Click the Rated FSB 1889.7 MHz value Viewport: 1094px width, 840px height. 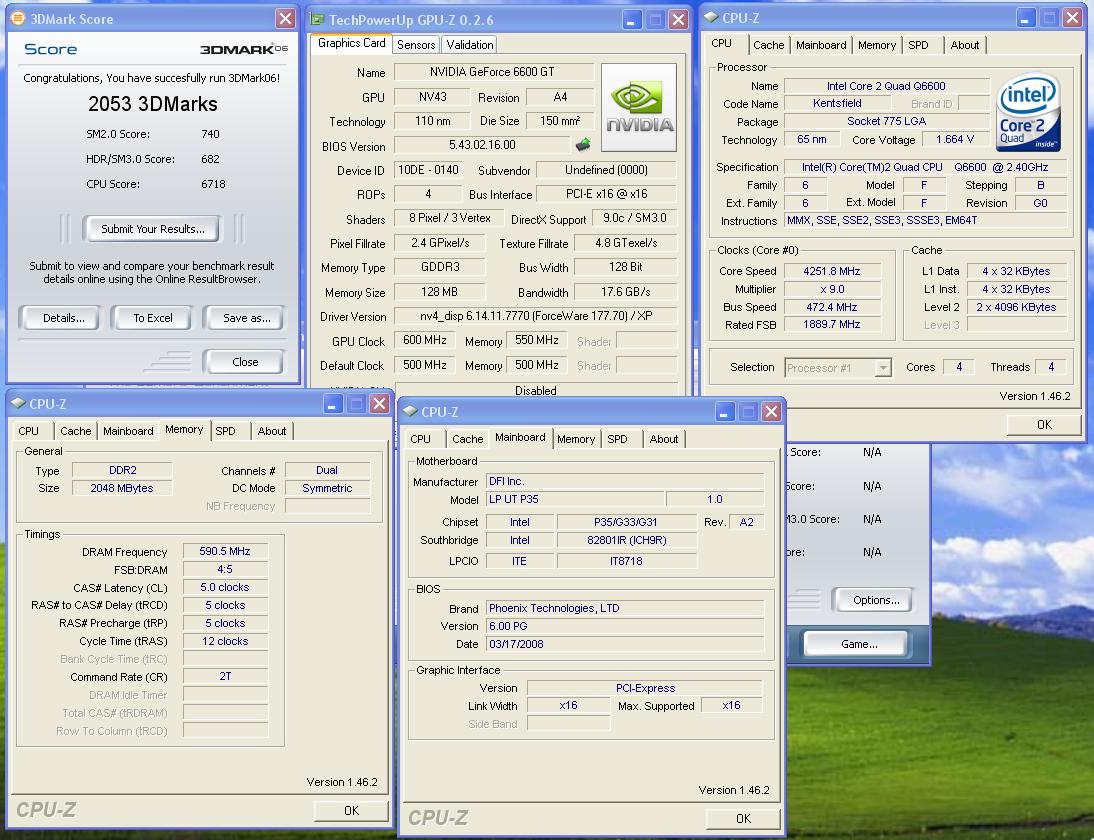832,324
